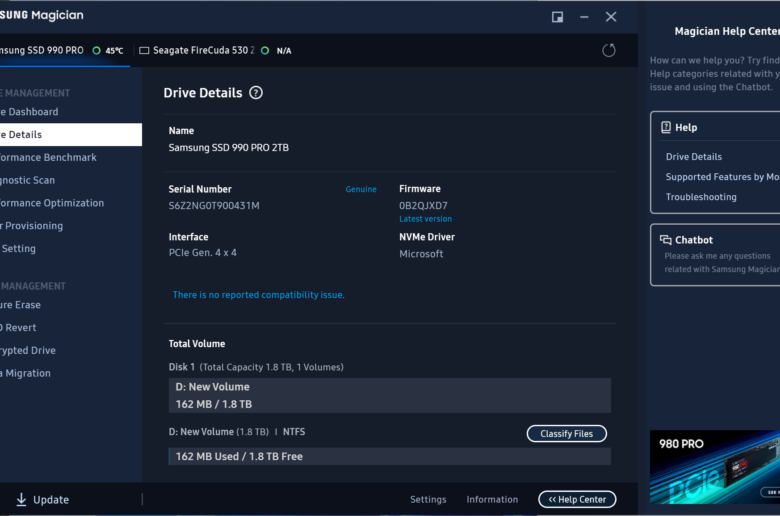Open Performance Optimization in the sidebar
This screenshot has height=516, width=780.
tap(71, 203)
